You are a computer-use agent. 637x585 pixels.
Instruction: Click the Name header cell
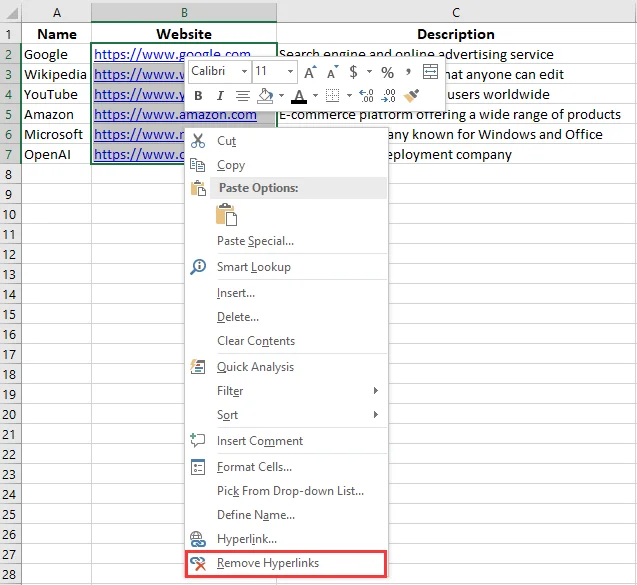pyautogui.click(x=56, y=34)
